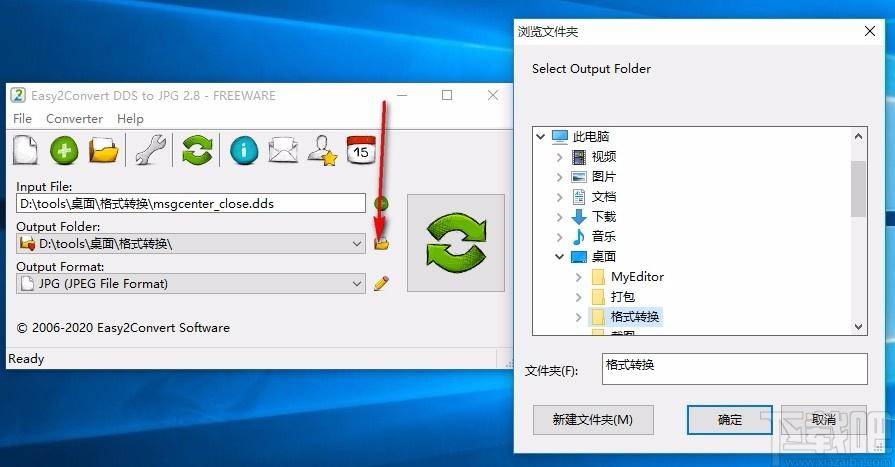Select the 音乐 folder
The image size is (895, 467).
click(x=603, y=236)
